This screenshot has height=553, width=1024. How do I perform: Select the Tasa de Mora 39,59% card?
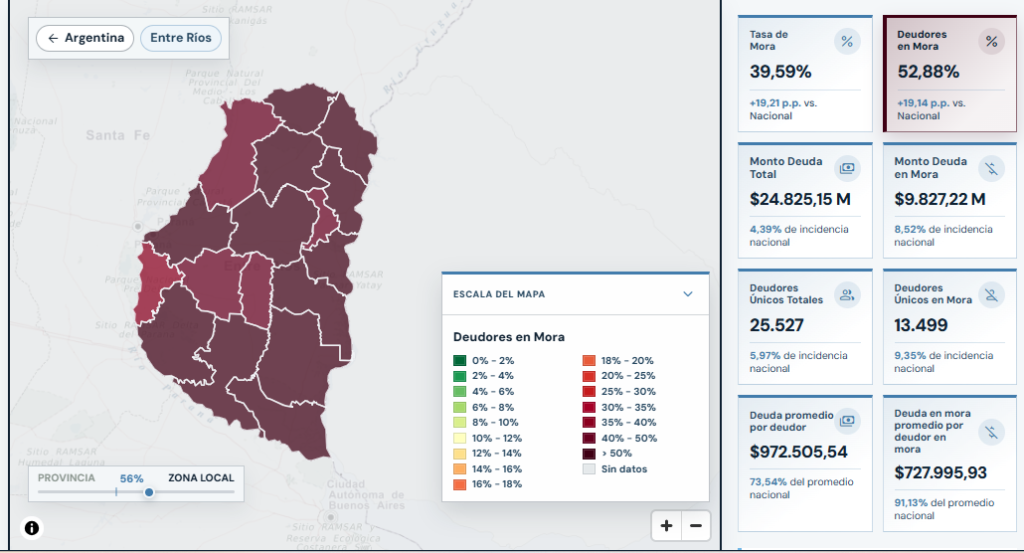tap(805, 74)
